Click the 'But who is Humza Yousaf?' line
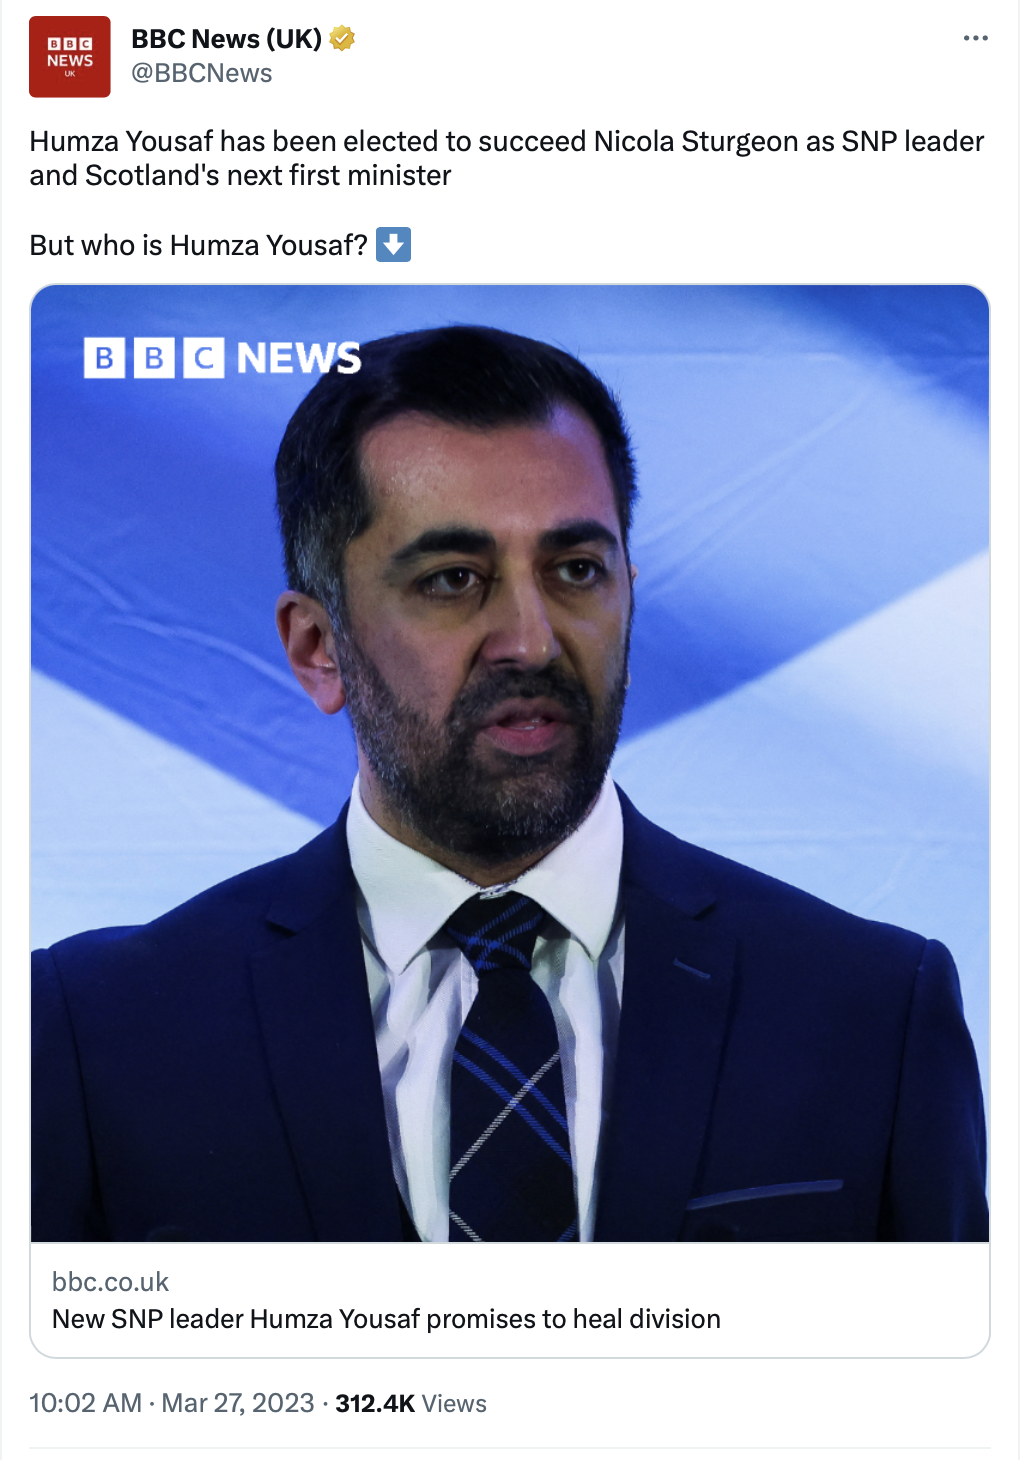Viewport: 1026px width, 1460px height. click(199, 245)
